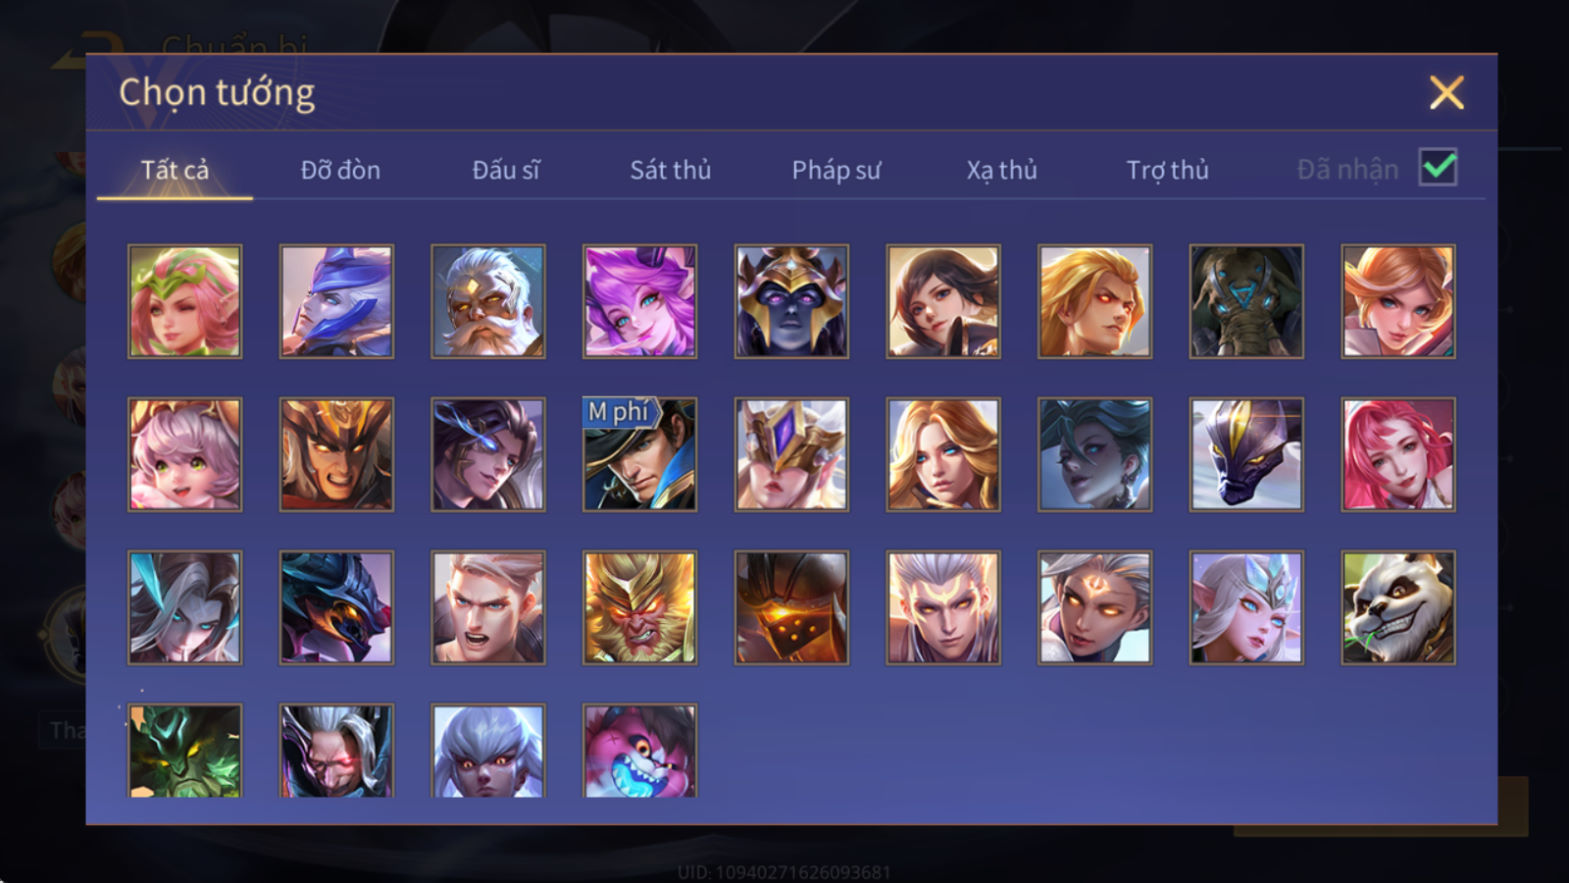Close the Chọn tướng dialog
Viewport: 1569px width, 883px height.
(x=1446, y=93)
